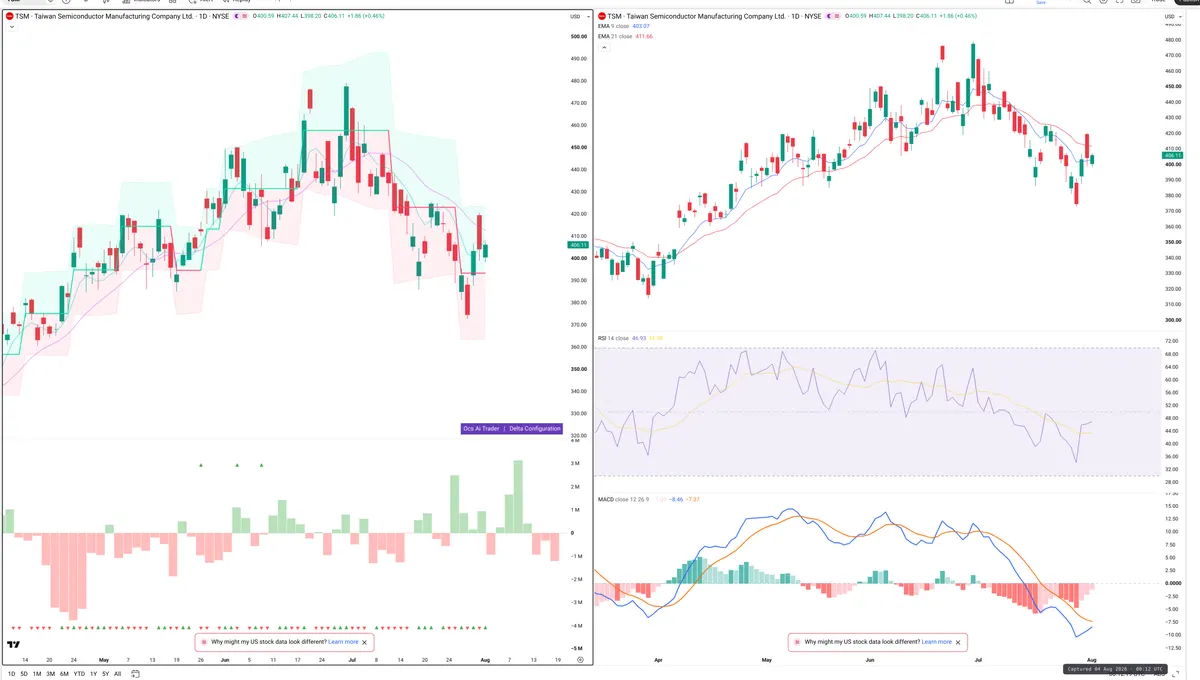The image size is (1200, 680).
Task: Click the moon session icon on right chart
Action: click(827, 17)
